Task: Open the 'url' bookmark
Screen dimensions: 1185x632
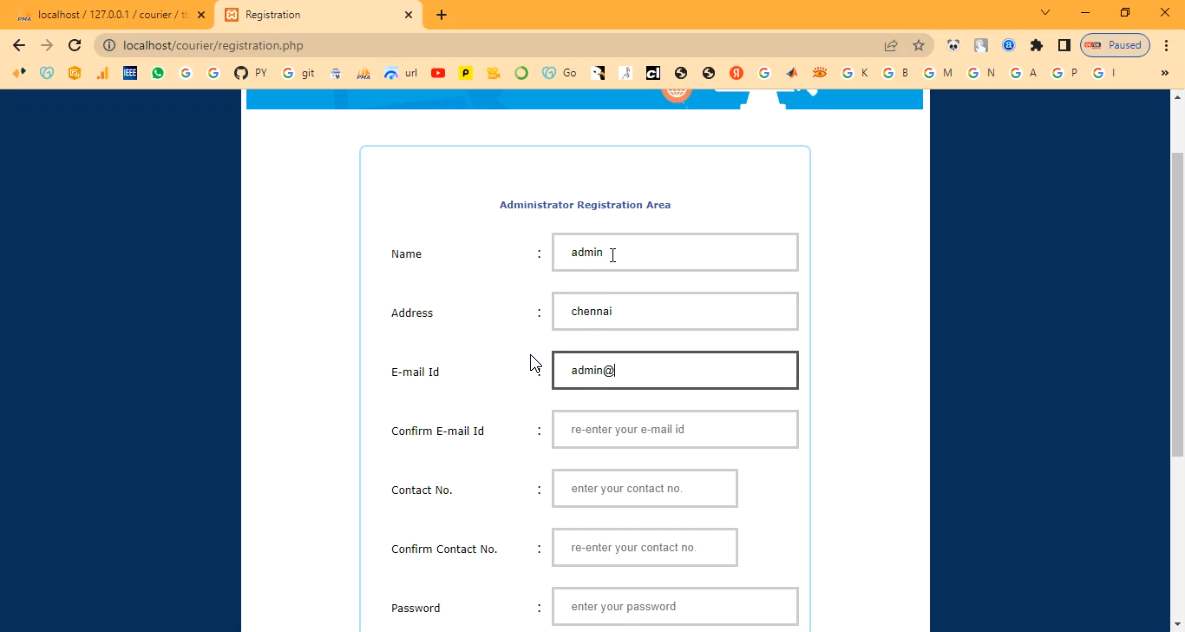Action: 401,73
